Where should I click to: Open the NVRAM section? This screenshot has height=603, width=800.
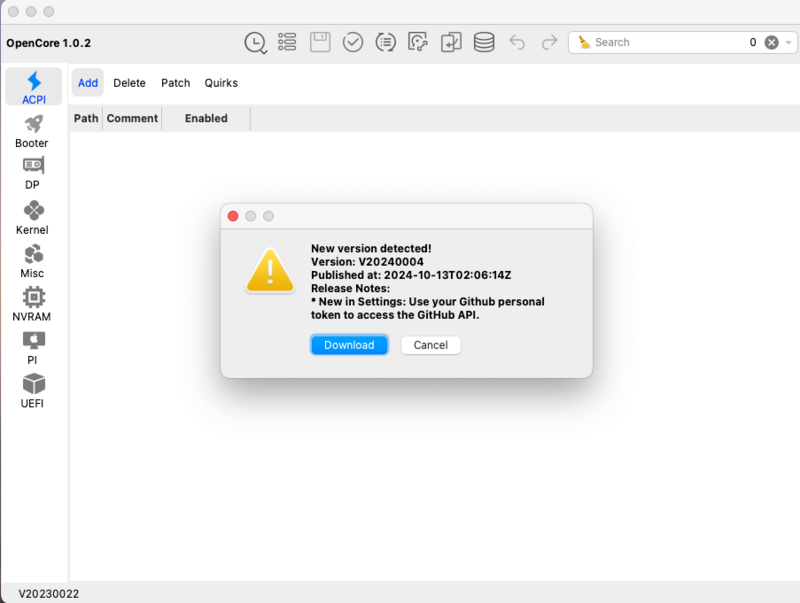[x=32, y=305]
